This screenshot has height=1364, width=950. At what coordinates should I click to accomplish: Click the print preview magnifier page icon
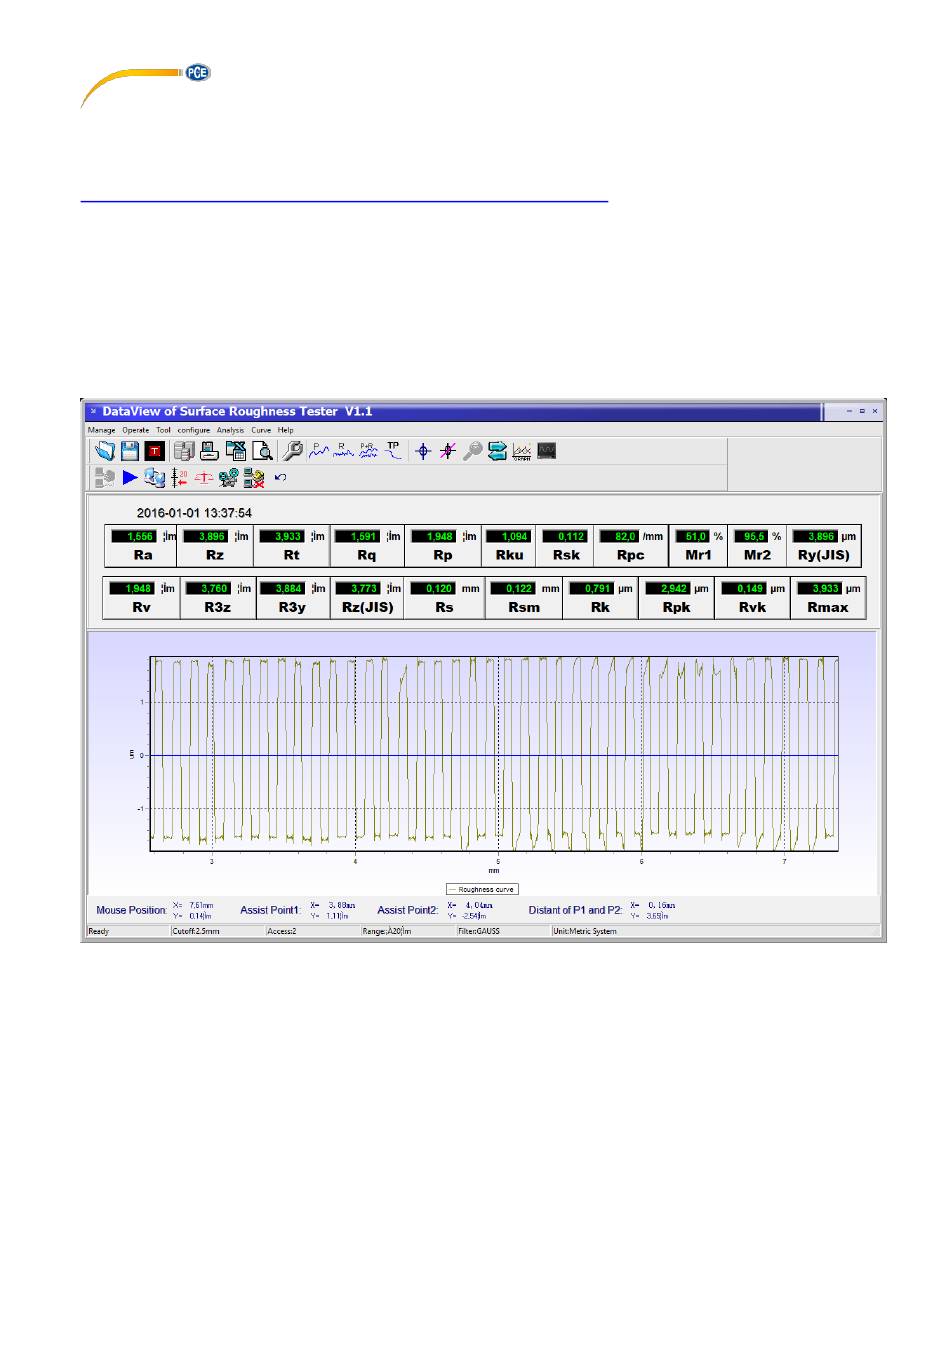tap(262, 451)
